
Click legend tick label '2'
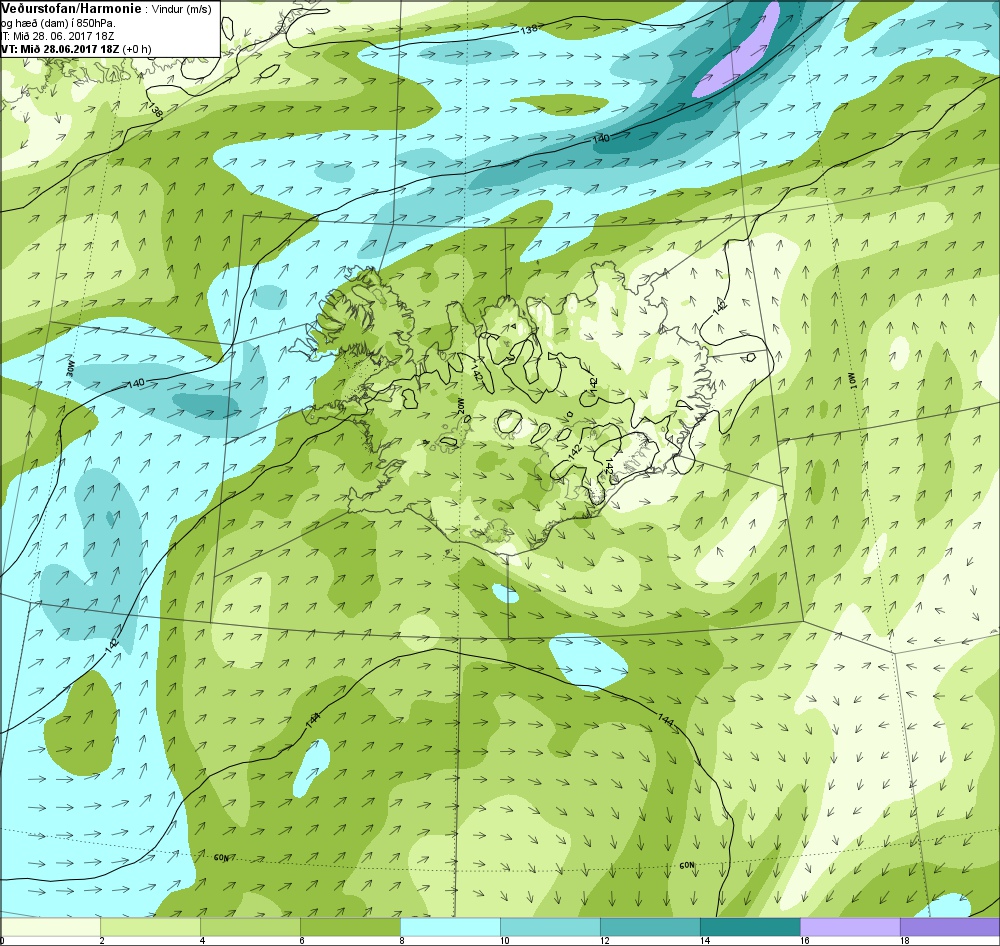pyautogui.click(x=101, y=940)
